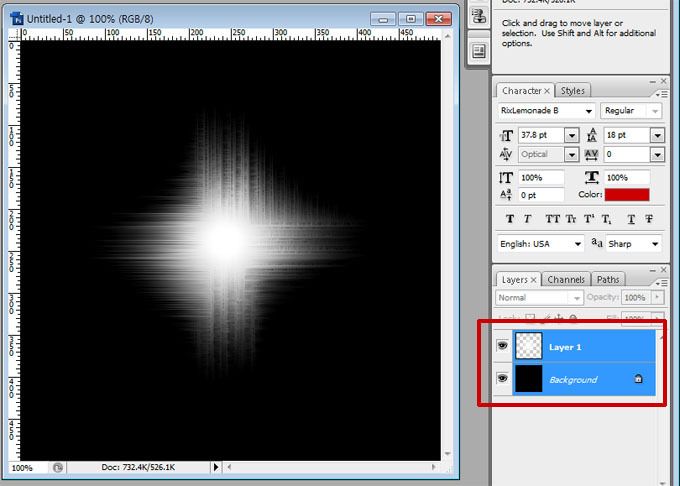
Task: Click the horizontal scrollbar left arrow
Action: pyautogui.click(x=229, y=467)
